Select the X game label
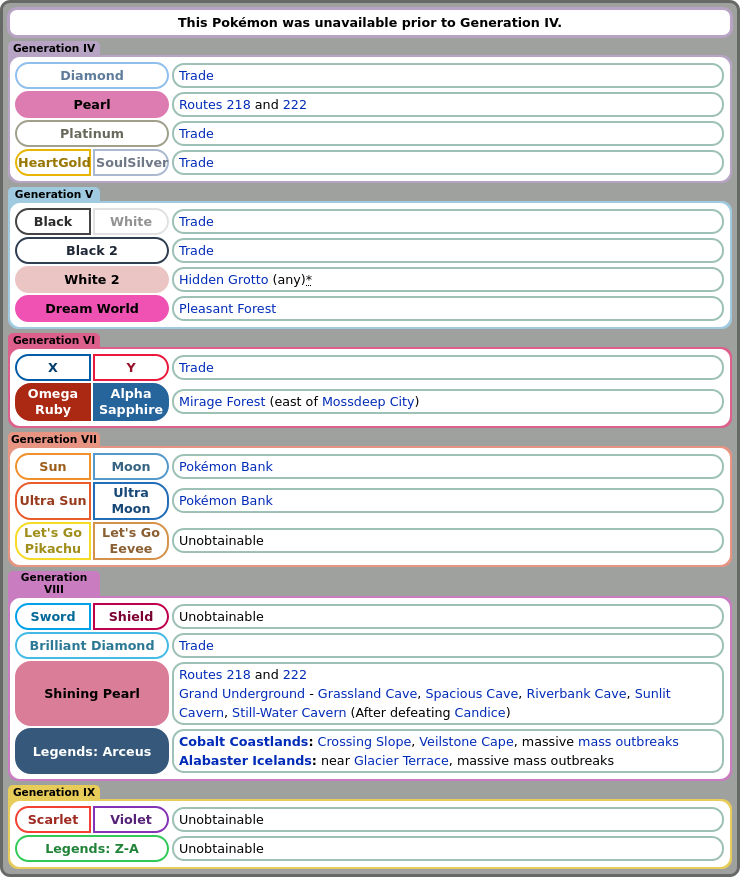This screenshot has height=877, width=740. click(x=53, y=367)
